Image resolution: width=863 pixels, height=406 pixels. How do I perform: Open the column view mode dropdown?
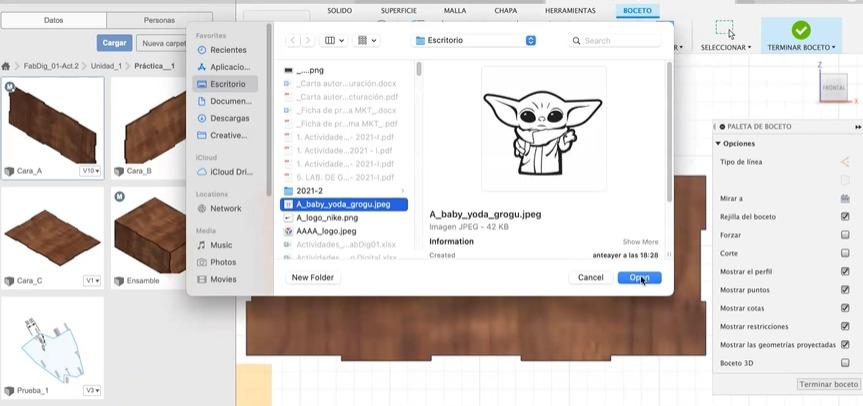(334, 40)
